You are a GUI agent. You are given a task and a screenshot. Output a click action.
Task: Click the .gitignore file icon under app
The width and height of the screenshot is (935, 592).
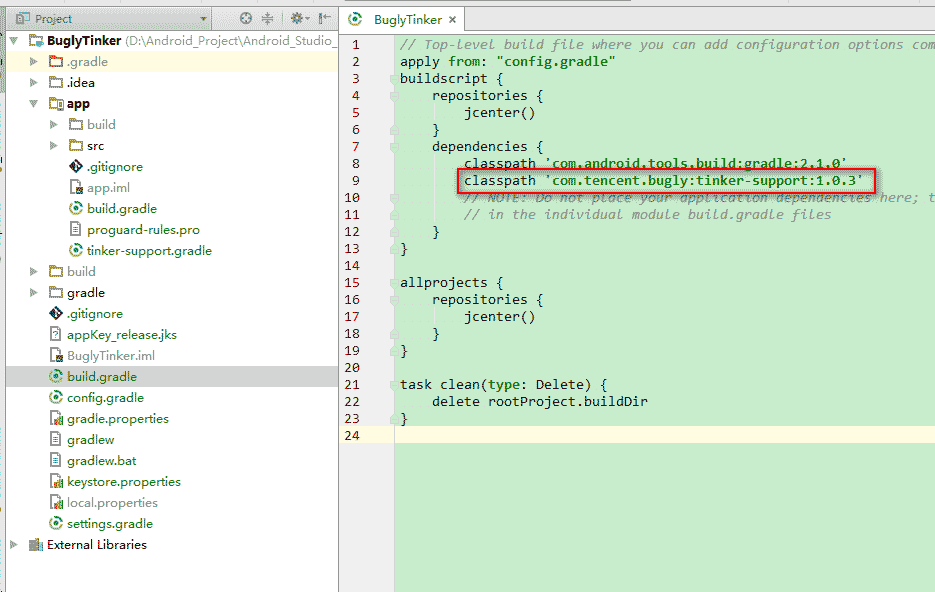point(76,166)
